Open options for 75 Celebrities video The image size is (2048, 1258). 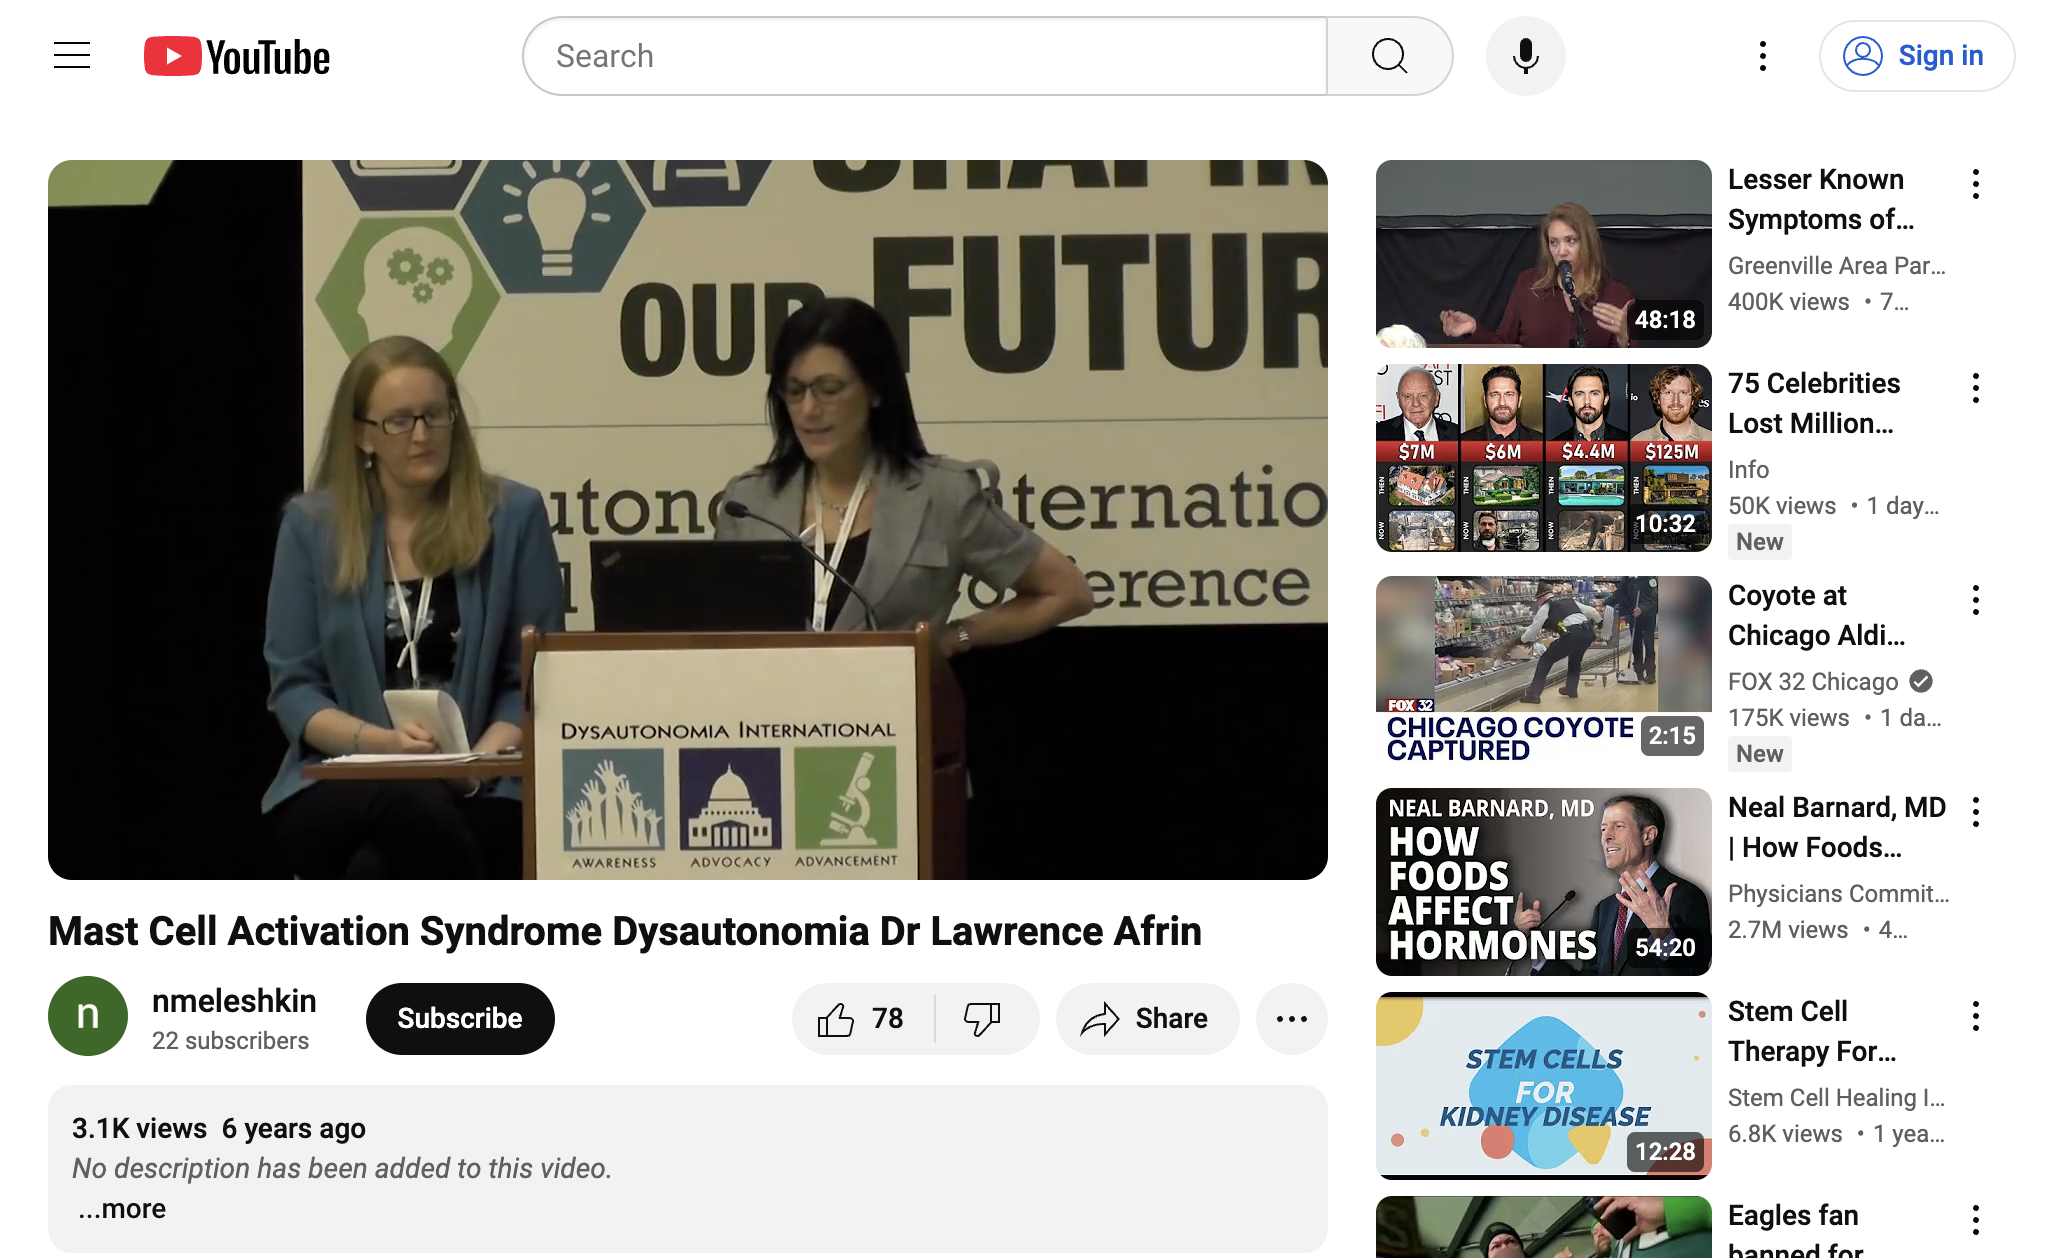tap(1975, 388)
